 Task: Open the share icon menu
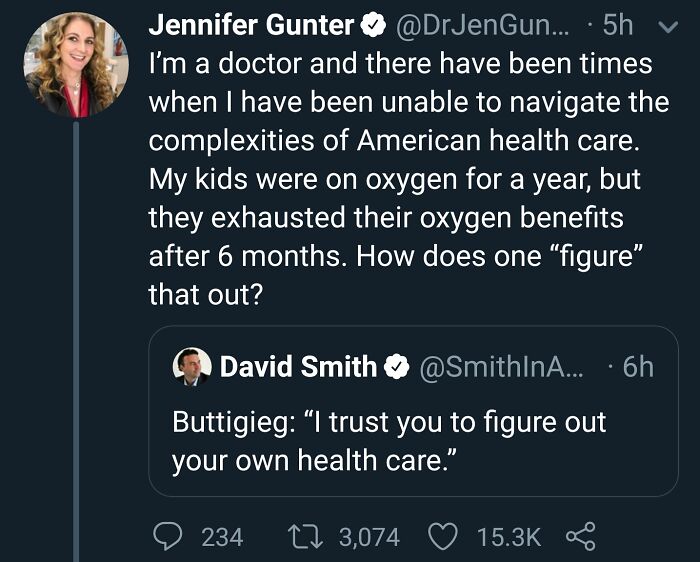(581, 537)
